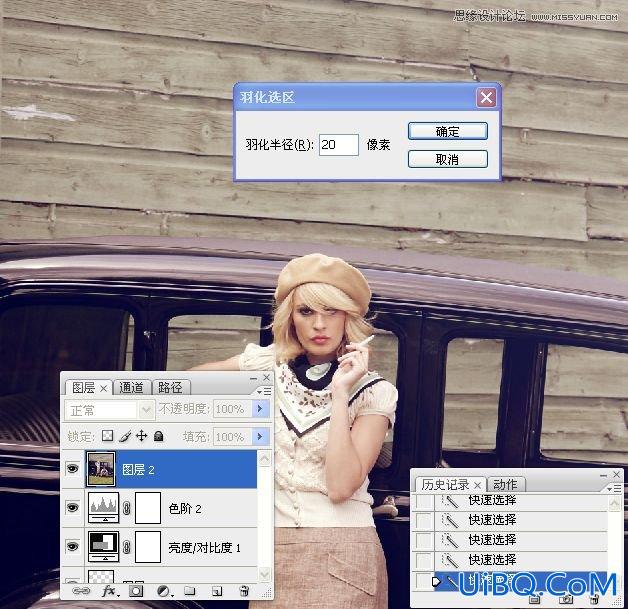The image size is (628, 609).
Task: Lock all with the padlock icon
Action: [159, 436]
